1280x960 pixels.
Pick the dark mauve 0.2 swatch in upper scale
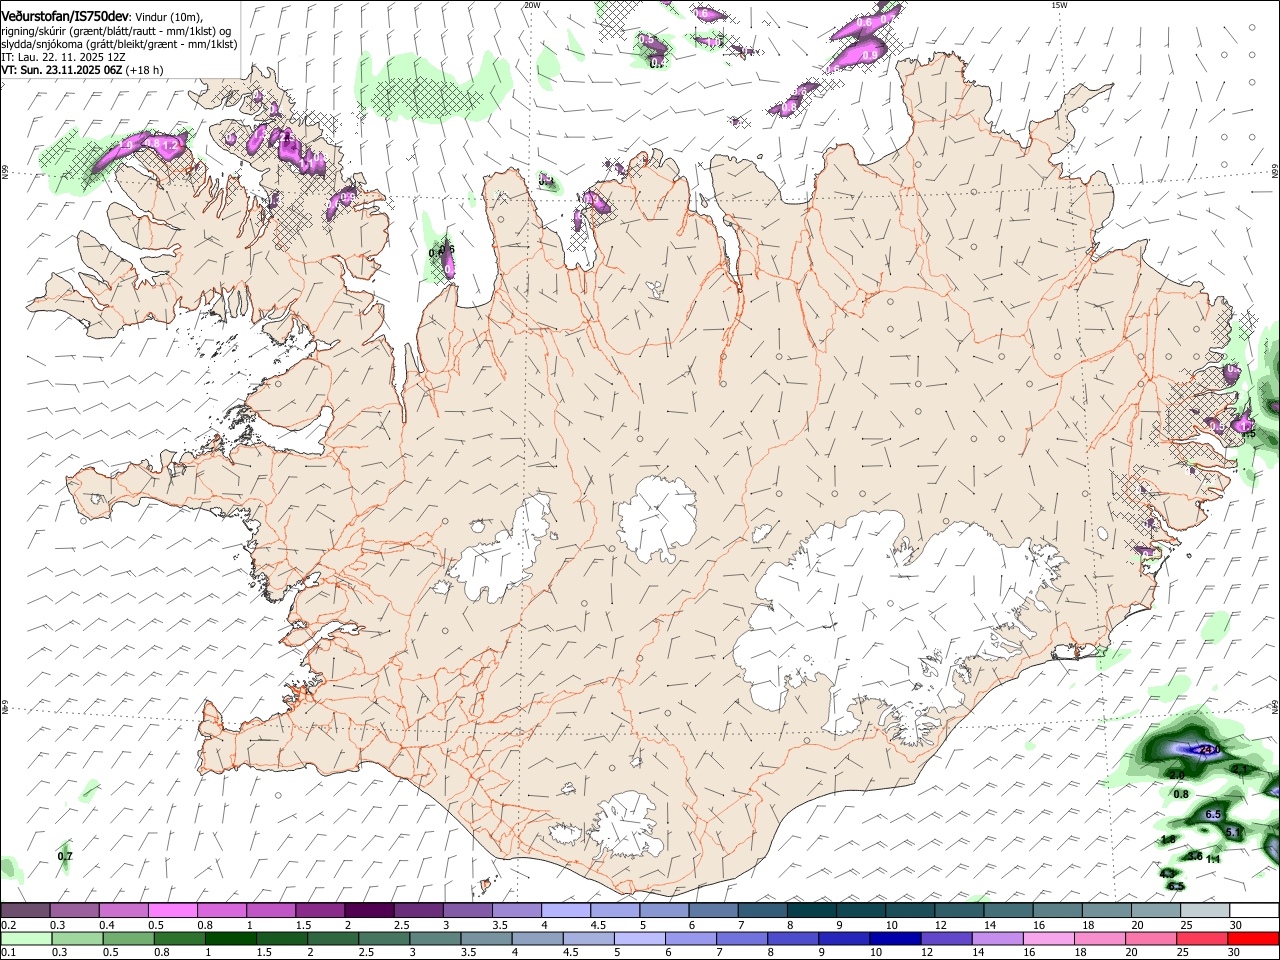click(25, 910)
